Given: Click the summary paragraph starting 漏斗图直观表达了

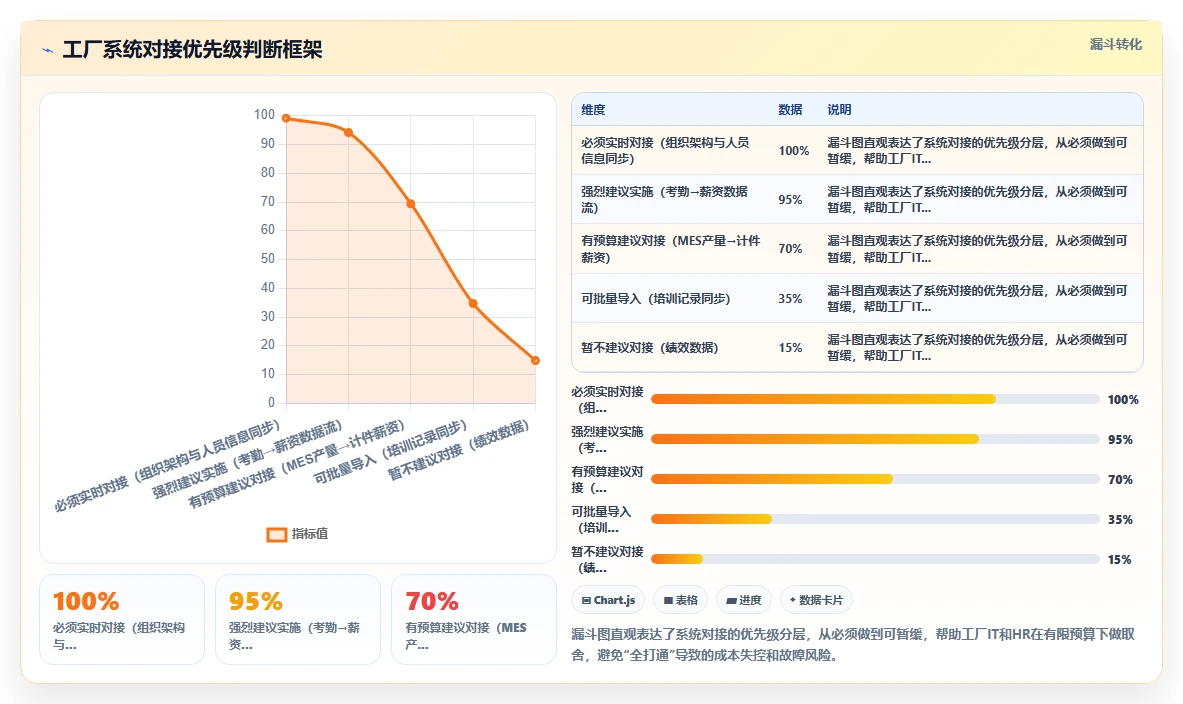Looking at the screenshot, I should click(x=853, y=644).
